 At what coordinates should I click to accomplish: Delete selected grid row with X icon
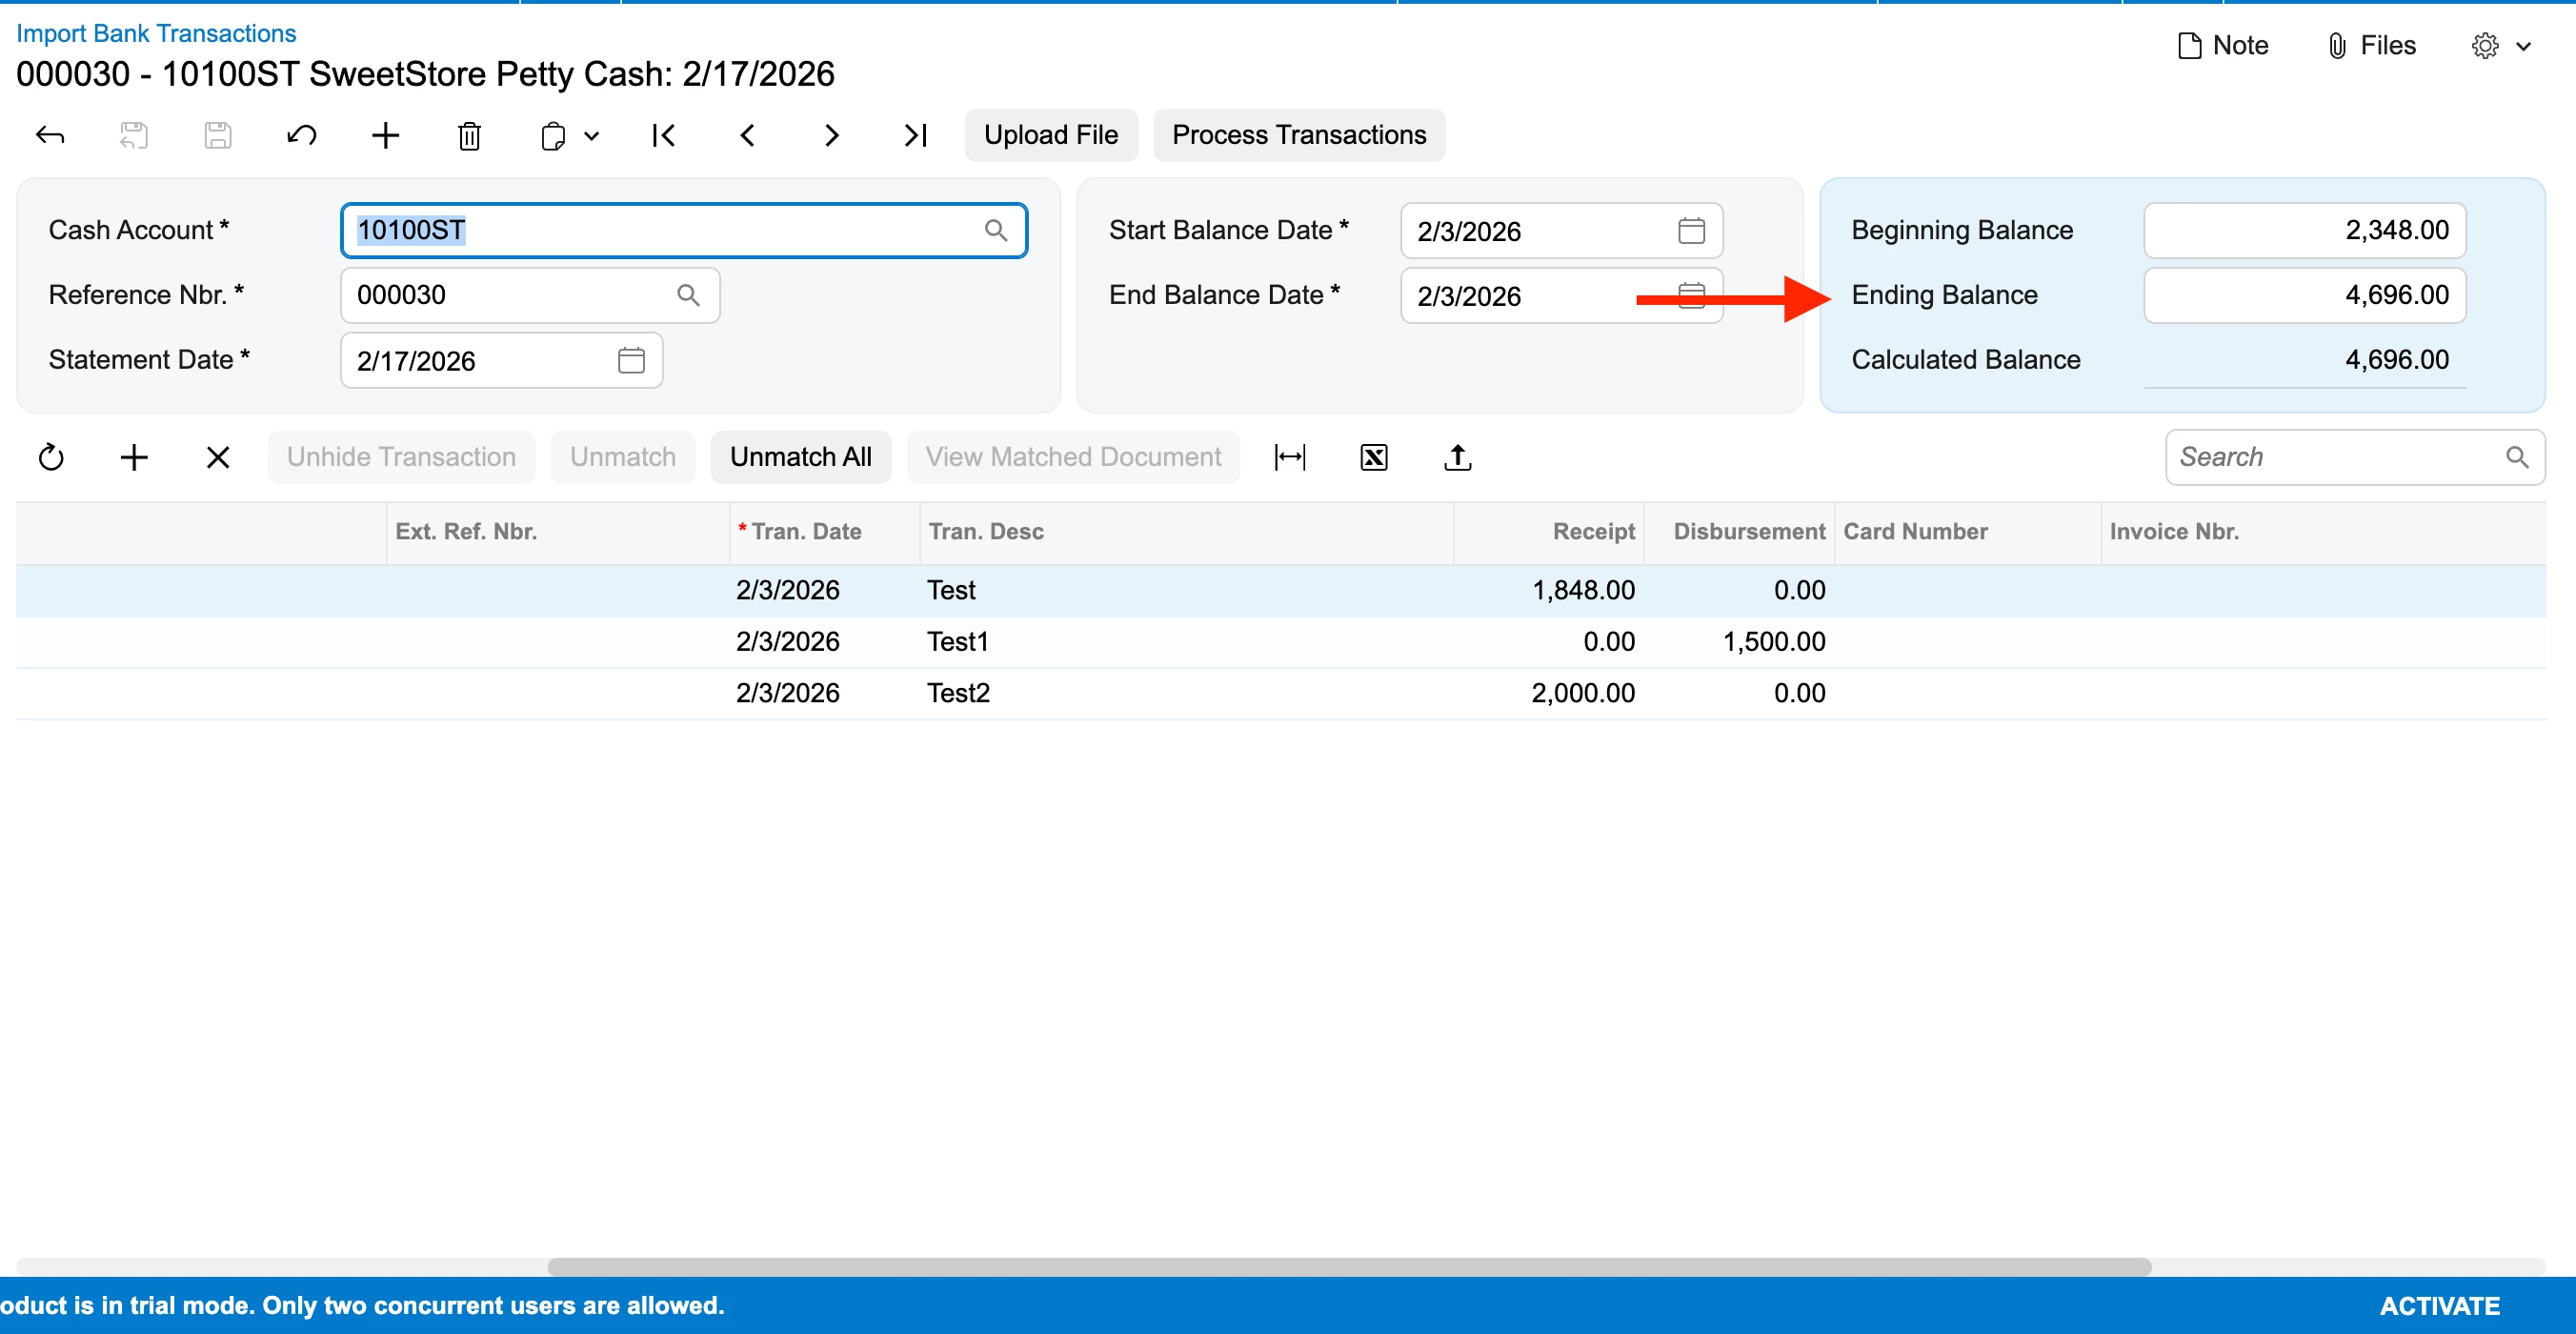coord(217,457)
